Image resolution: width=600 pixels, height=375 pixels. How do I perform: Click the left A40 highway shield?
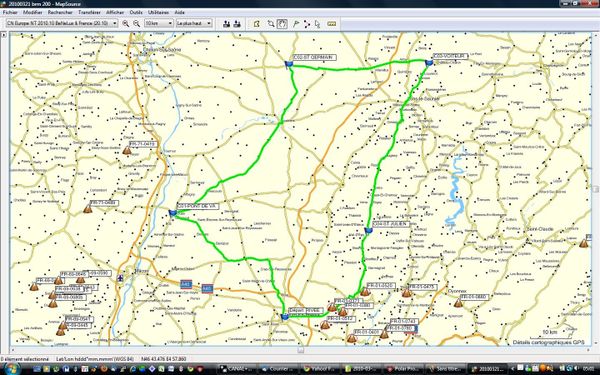point(186,284)
